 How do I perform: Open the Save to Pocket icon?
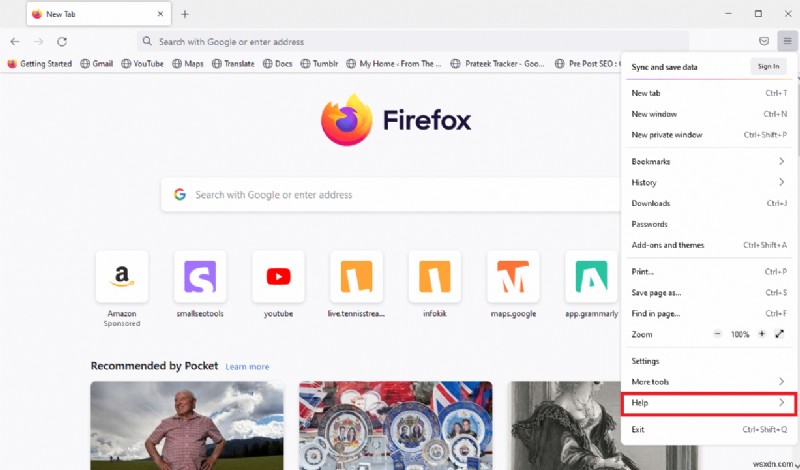[764, 41]
